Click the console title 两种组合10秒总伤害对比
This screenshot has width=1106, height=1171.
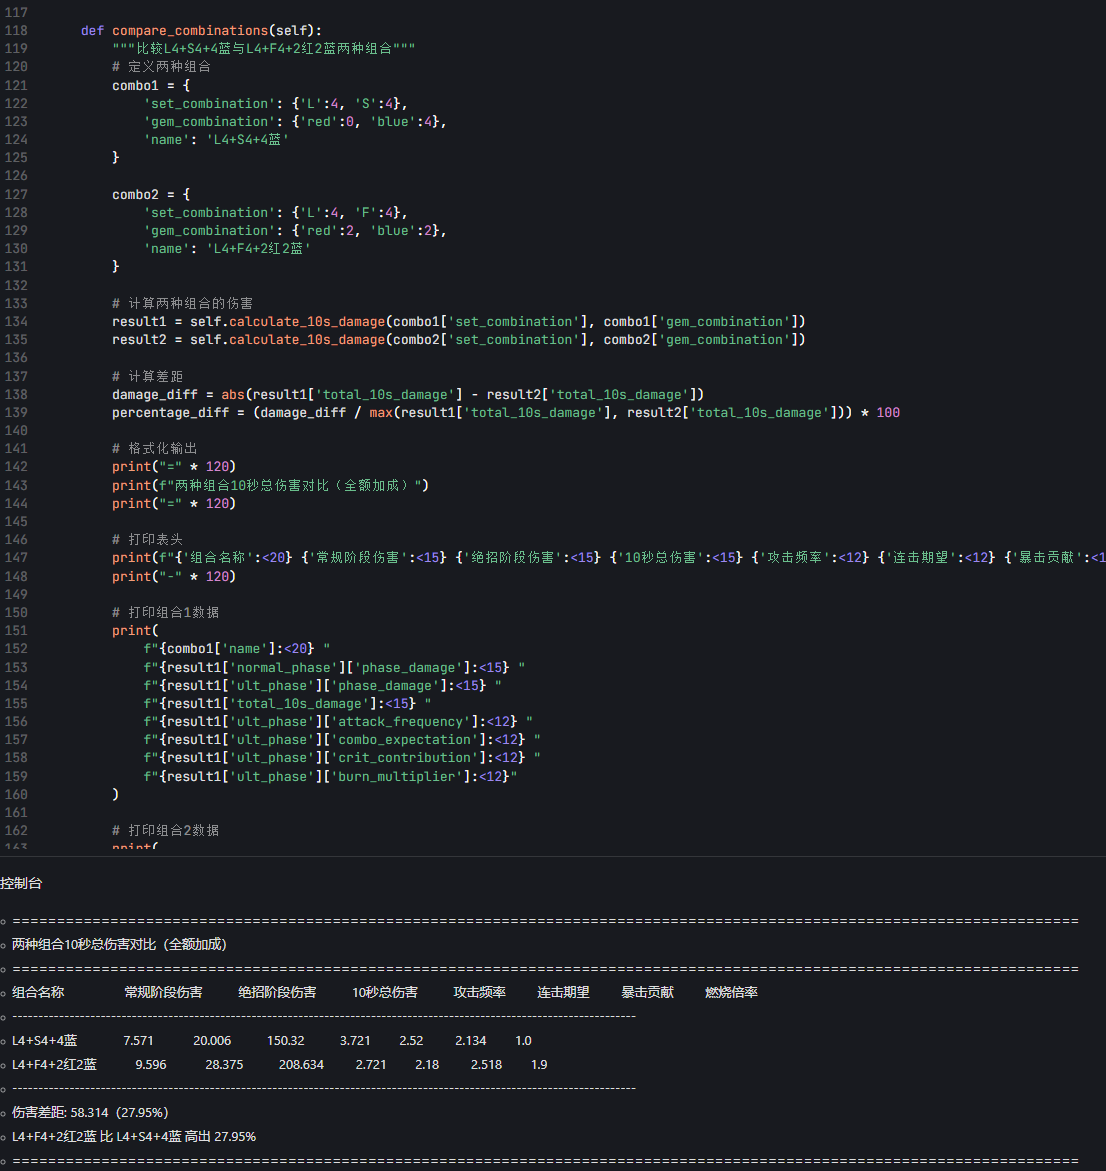119,945
